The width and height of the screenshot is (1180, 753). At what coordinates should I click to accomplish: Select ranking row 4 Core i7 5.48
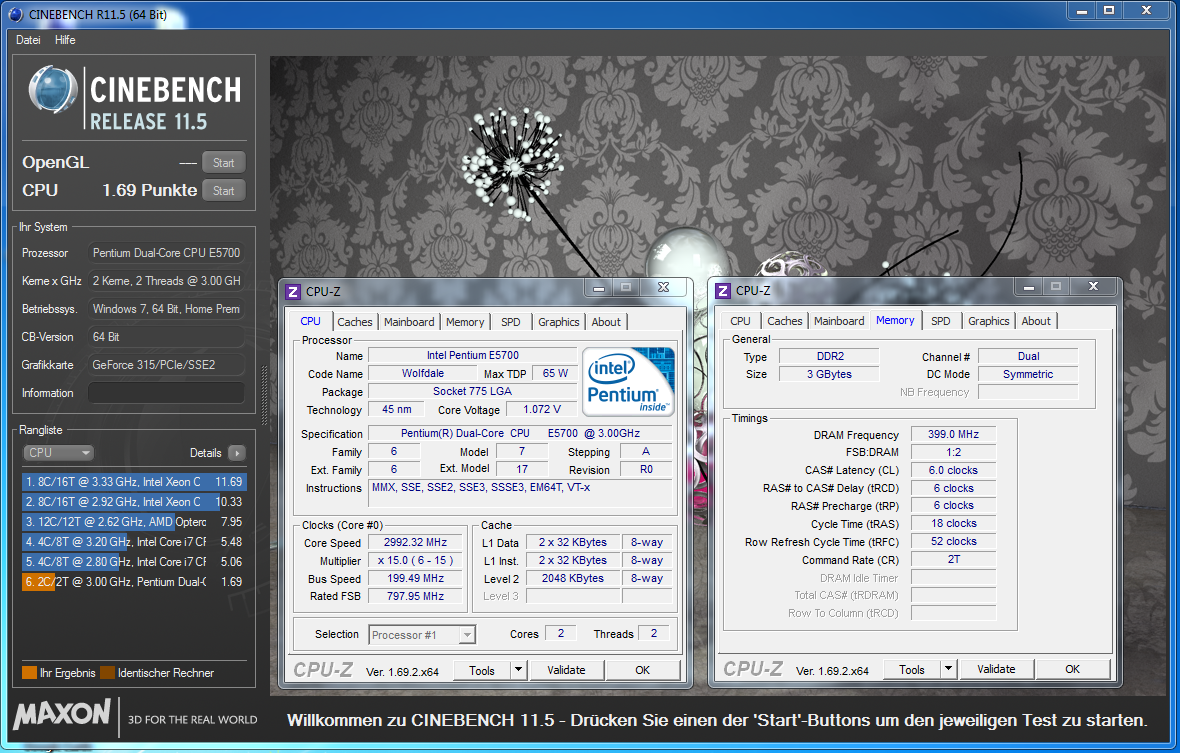tap(134, 542)
